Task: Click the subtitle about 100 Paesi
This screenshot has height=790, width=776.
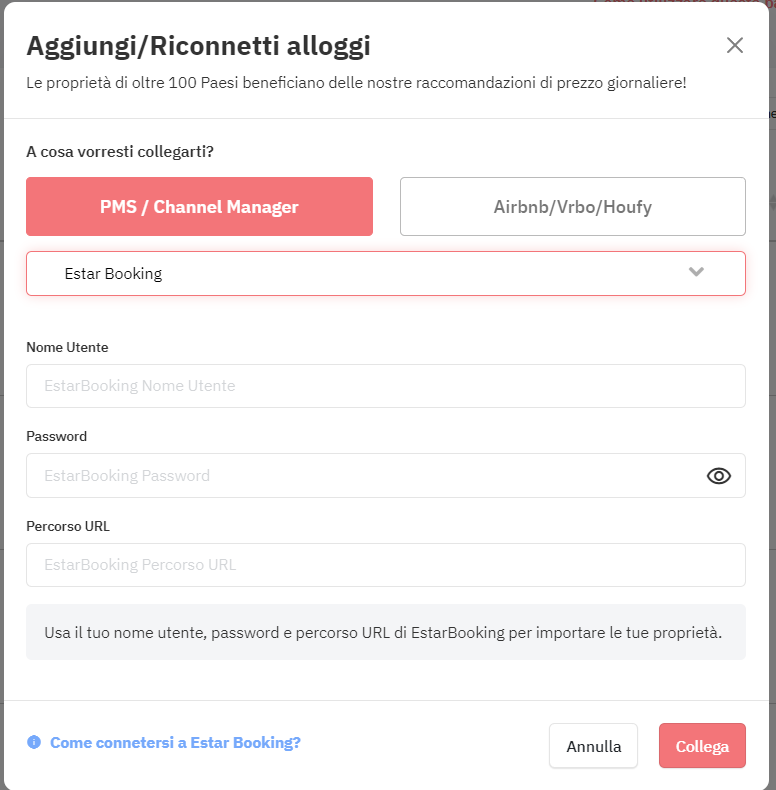Action: point(356,83)
